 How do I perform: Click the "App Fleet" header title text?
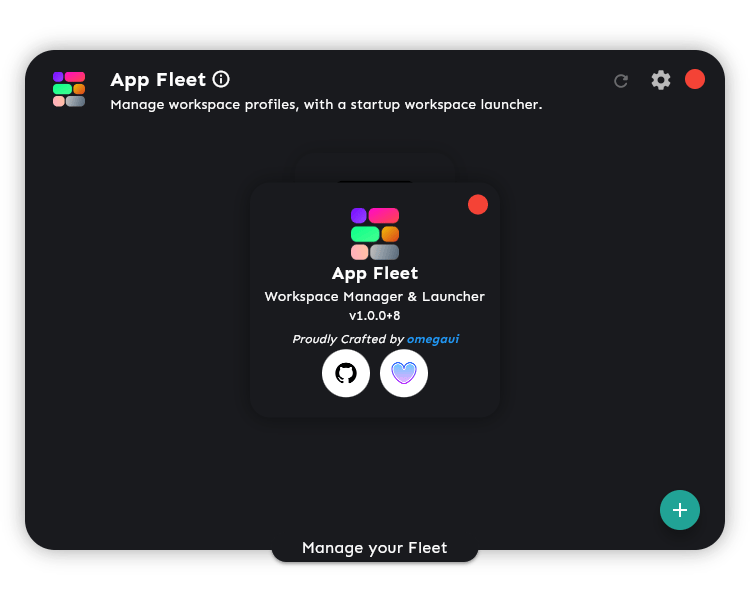(158, 80)
